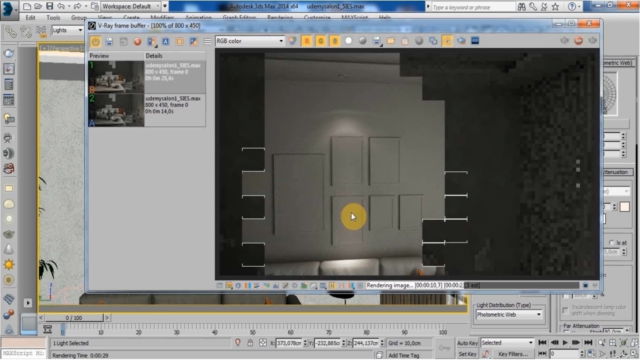640x360 pixels.
Task: Toggle red channel in V-Ray frame buffer
Action: point(307,41)
